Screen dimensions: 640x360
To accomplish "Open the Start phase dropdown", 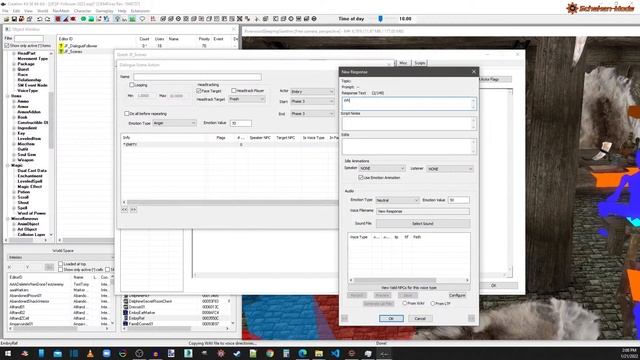I will click(x=312, y=101).
